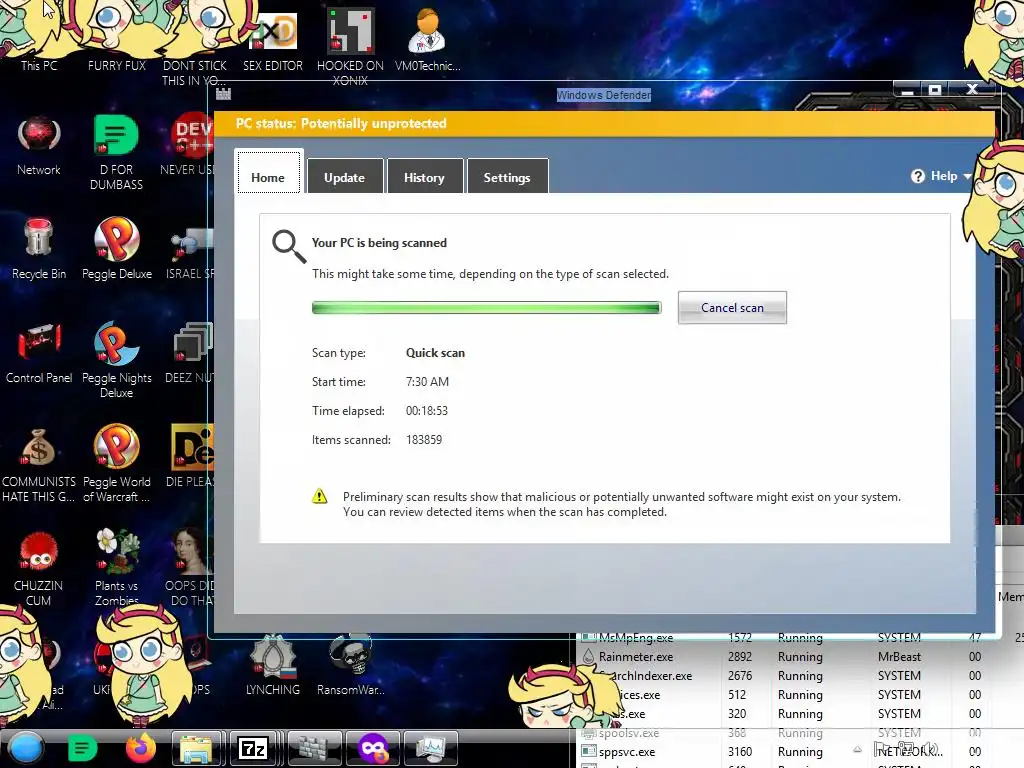The height and width of the screenshot is (768, 1024).
Task: Open the D FOR DUMBASS shortcut
Action: (116, 152)
